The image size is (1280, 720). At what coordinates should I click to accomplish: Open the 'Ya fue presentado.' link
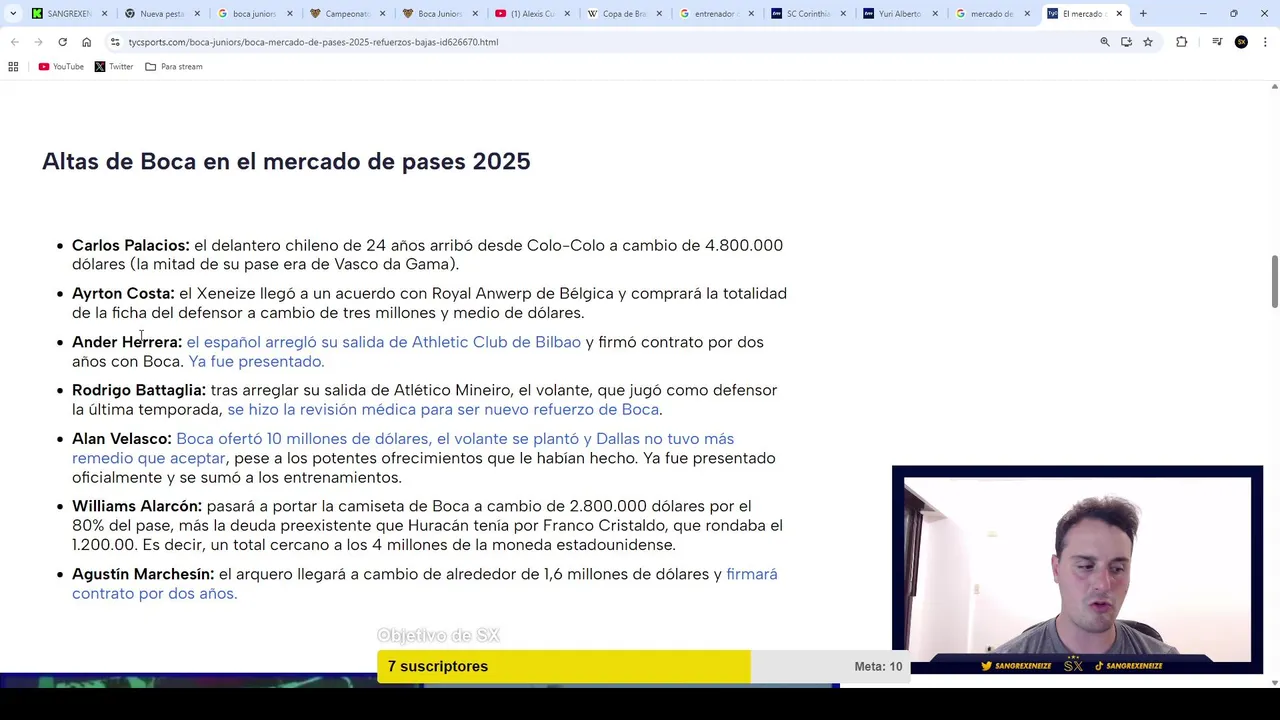(256, 361)
